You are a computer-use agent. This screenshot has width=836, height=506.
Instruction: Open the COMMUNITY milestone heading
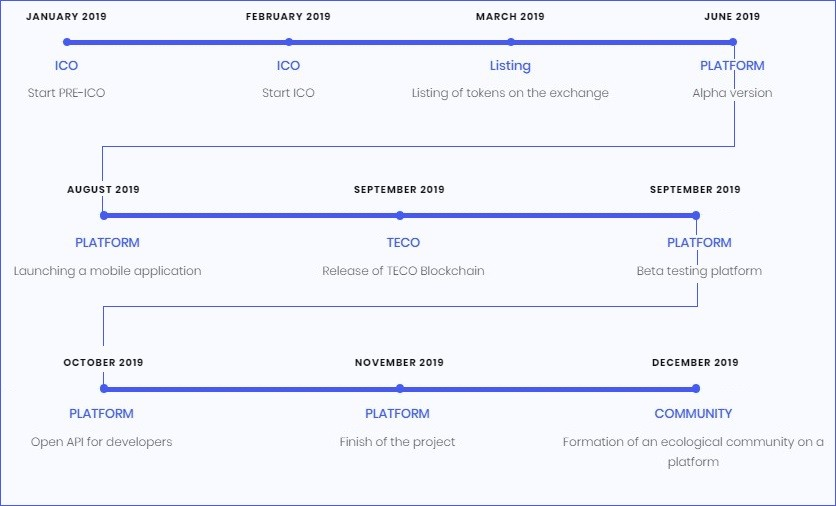coord(693,414)
